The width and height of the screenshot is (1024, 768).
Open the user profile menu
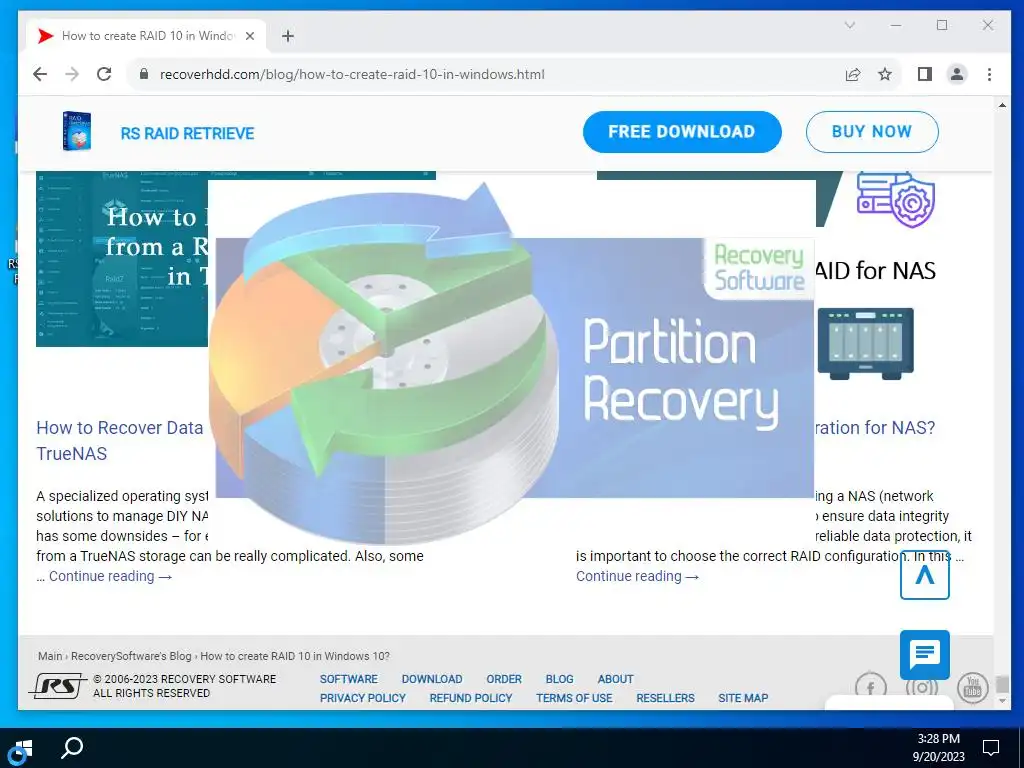point(957,74)
